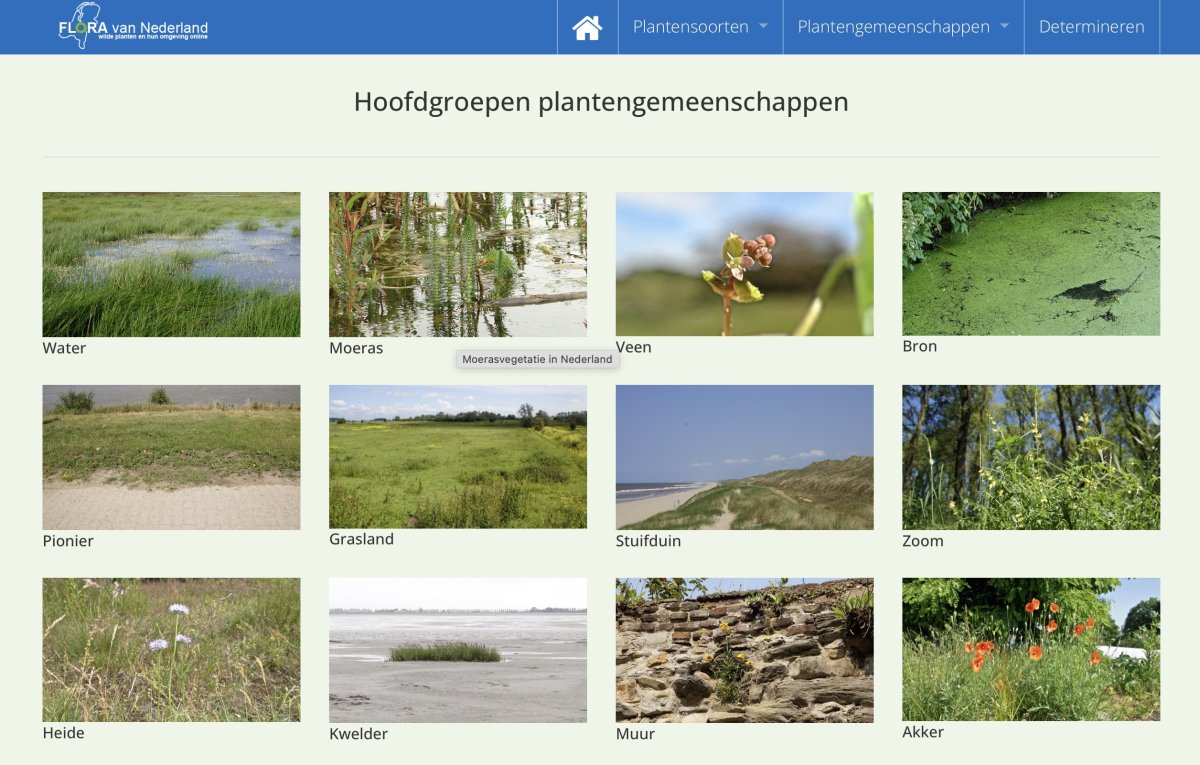Open the Kwelder mudflat photo
The height and width of the screenshot is (765, 1200).
click(458, 650)
